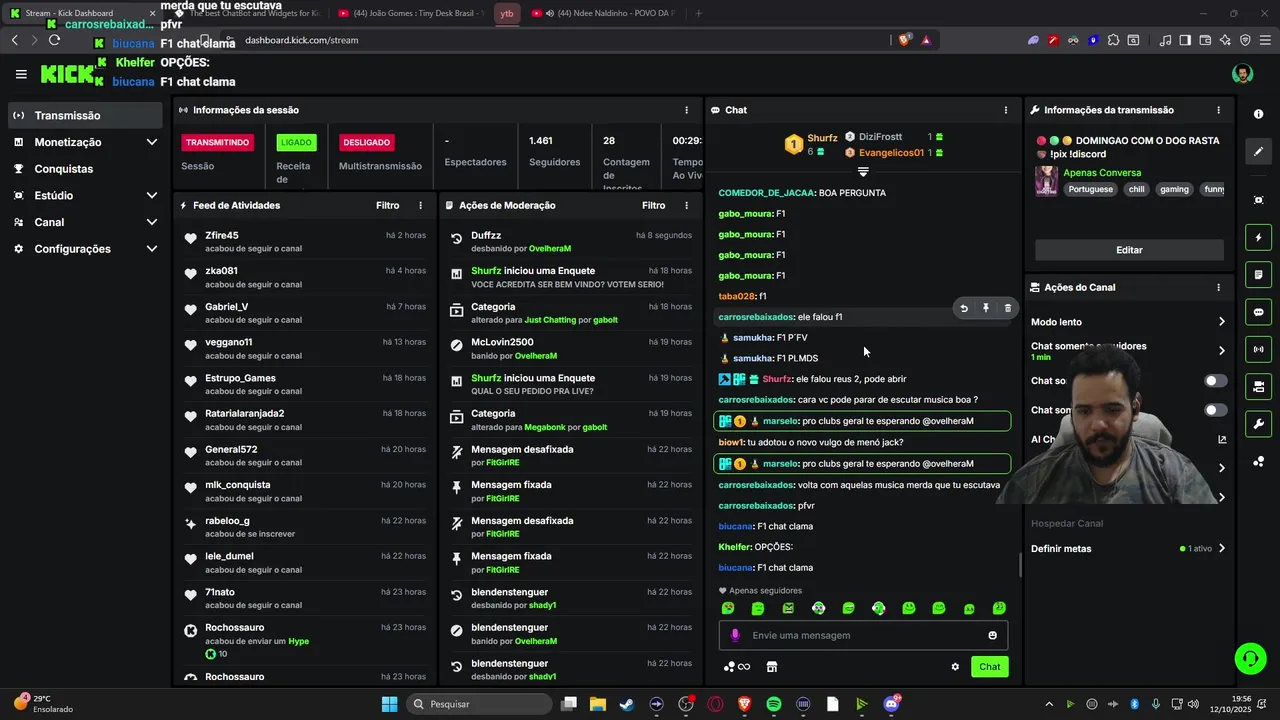Open Ações do Canal three-dot menu
Screen dimensions: 1280x720
pos(1218,287)
